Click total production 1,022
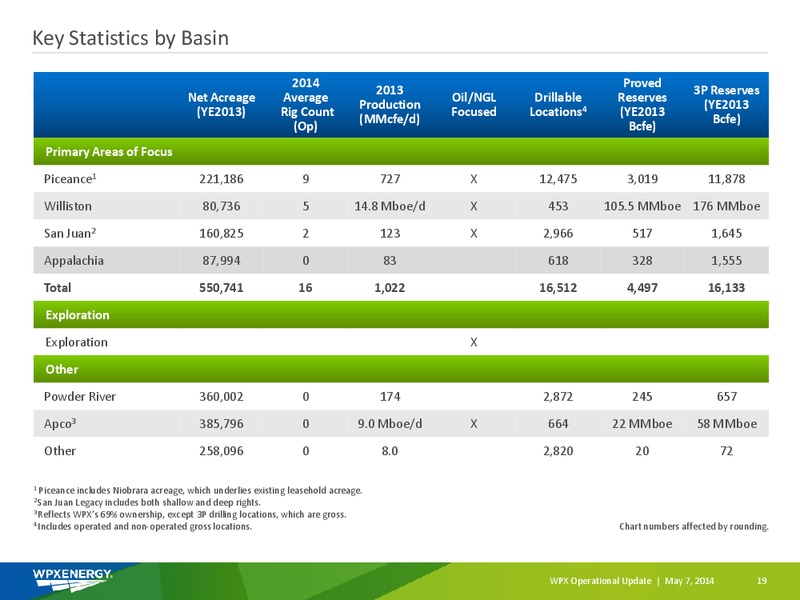Viewport: 800px width, 600px height. tap(390, 288)
